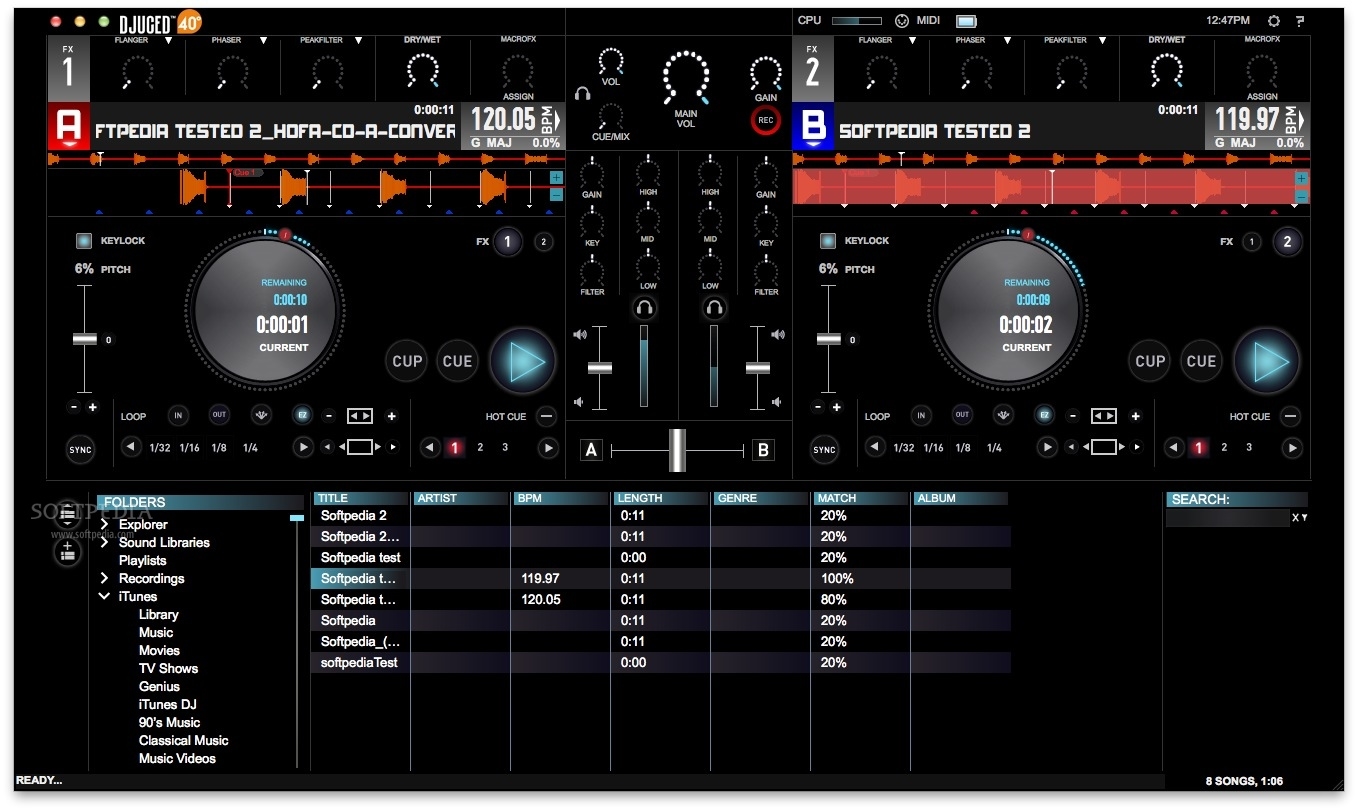Select the Playlists folder item
1358x811 pixels.
click(142, 561)
